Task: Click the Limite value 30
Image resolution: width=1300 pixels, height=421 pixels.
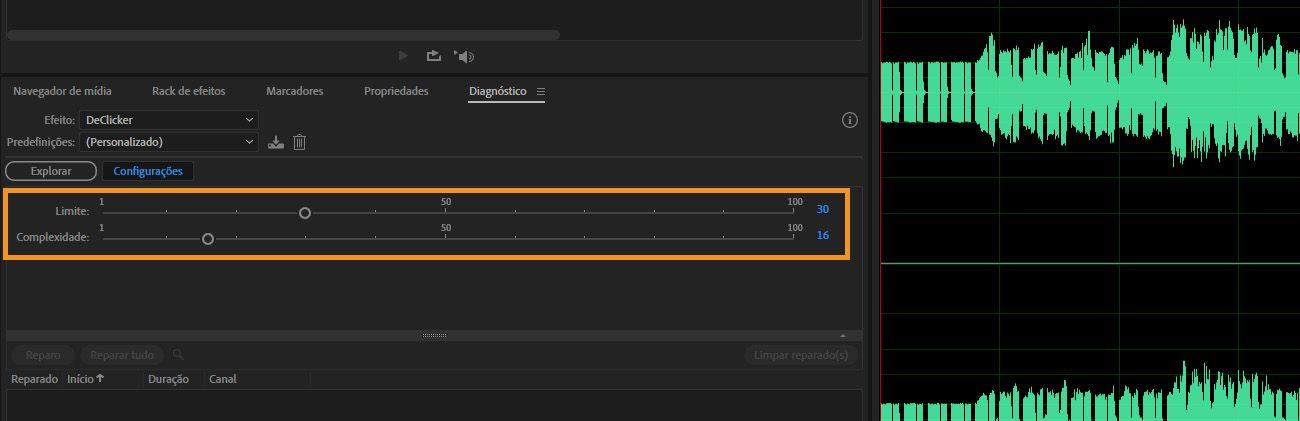Action: coord(822,210)
